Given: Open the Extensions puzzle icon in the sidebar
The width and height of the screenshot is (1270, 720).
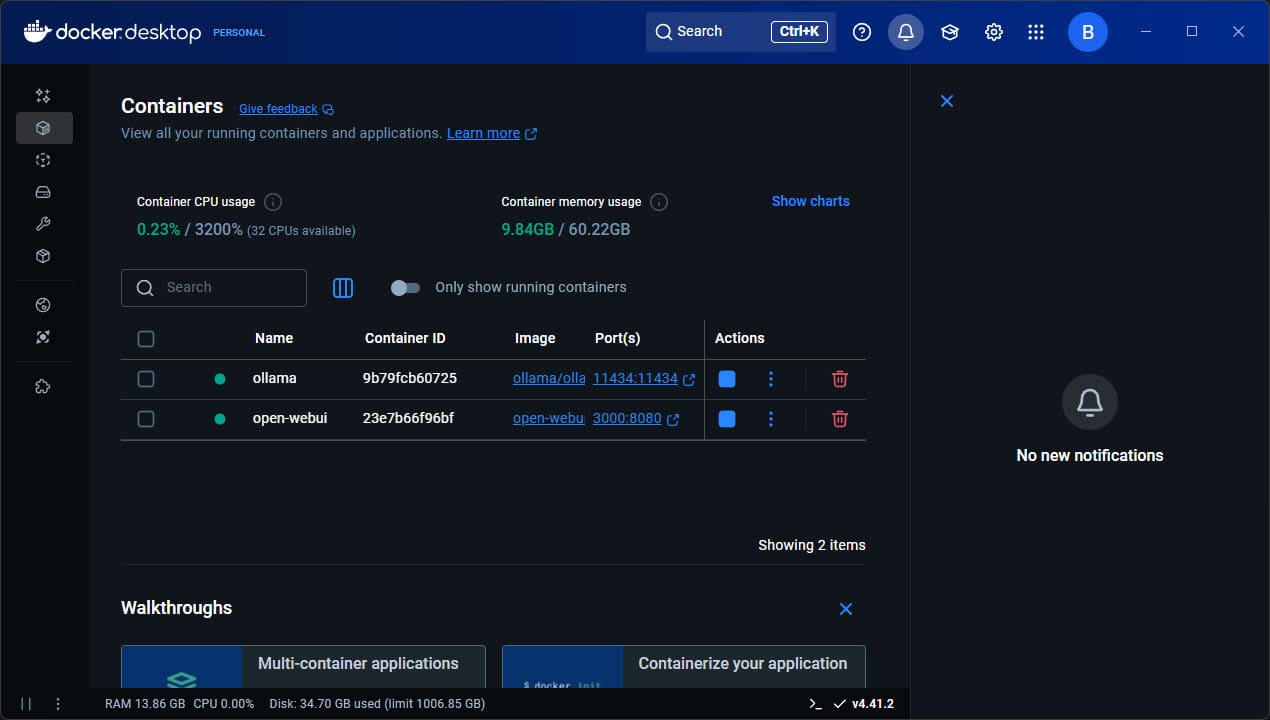Looking at the screenshot, I should click(43, 387).
